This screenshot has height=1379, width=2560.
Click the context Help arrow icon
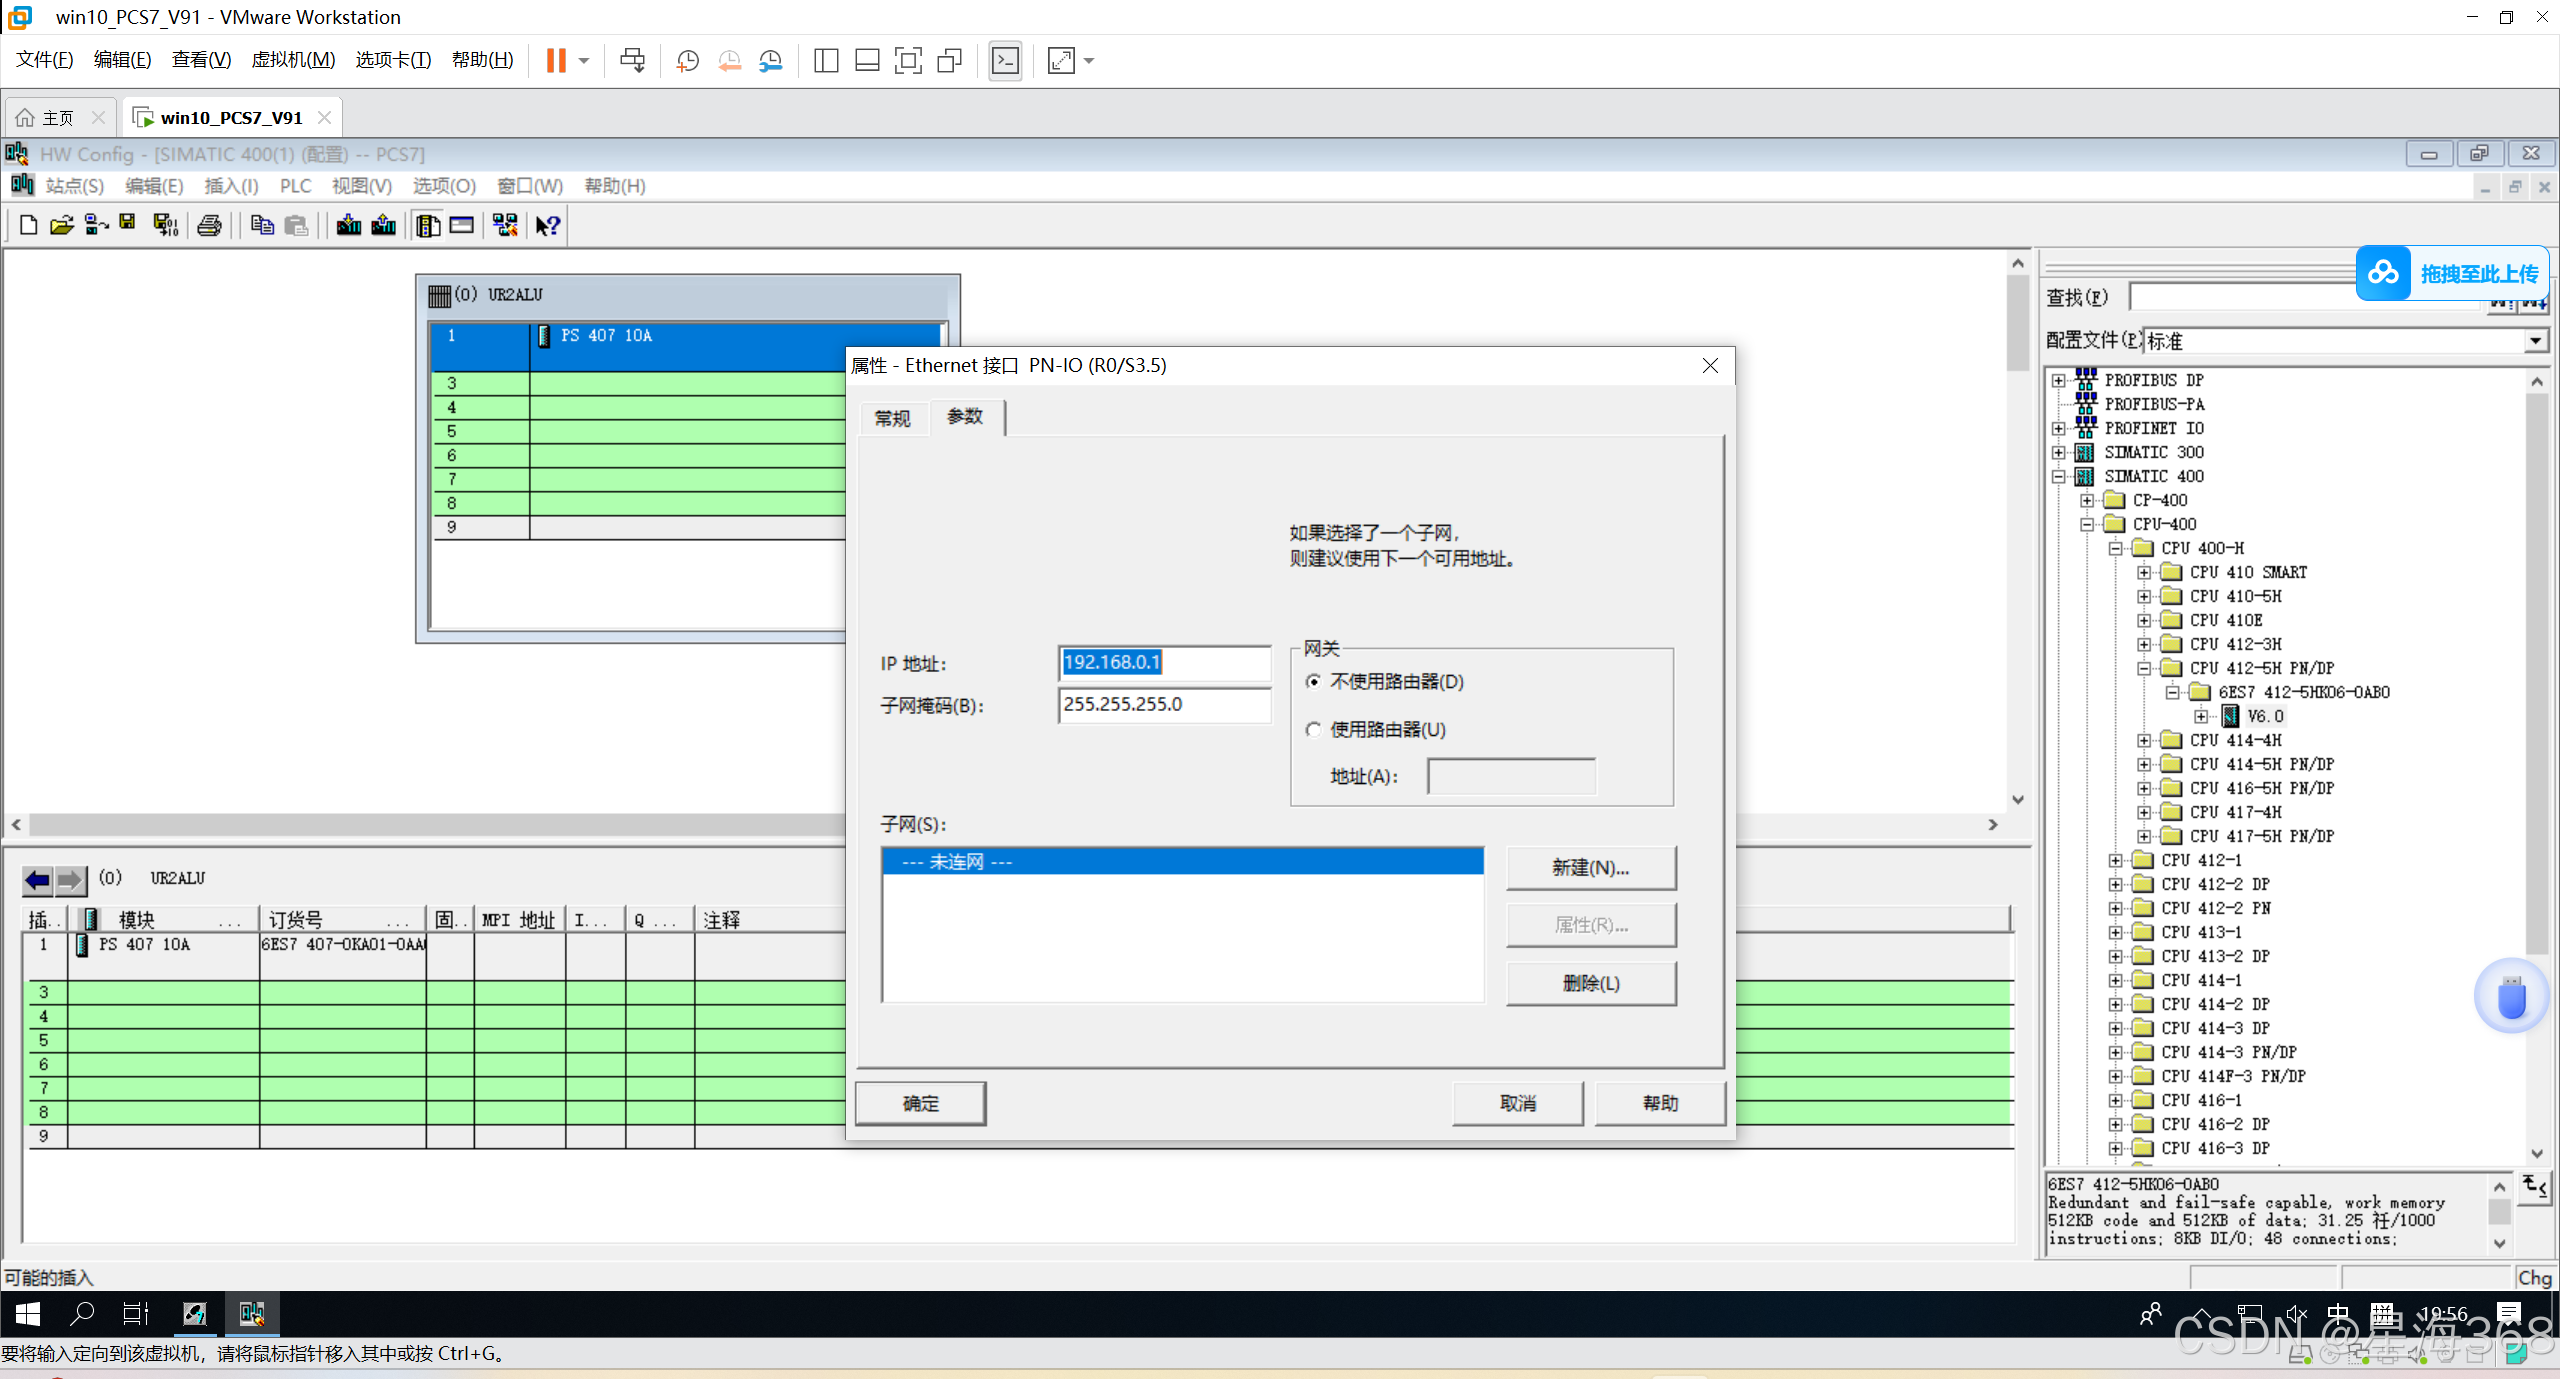pyautogui.click(x=547, y=226)
